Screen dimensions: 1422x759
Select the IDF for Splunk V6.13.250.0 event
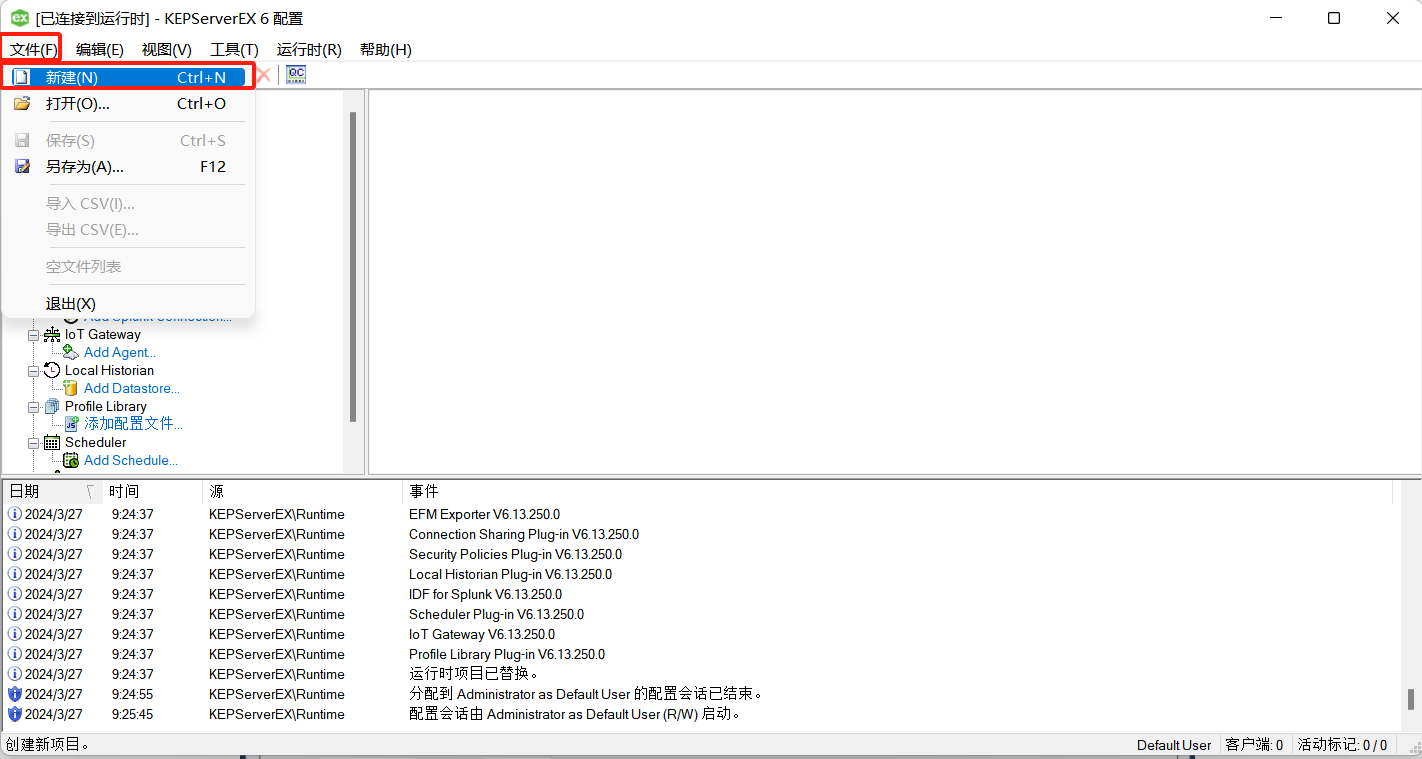(485, 595)
